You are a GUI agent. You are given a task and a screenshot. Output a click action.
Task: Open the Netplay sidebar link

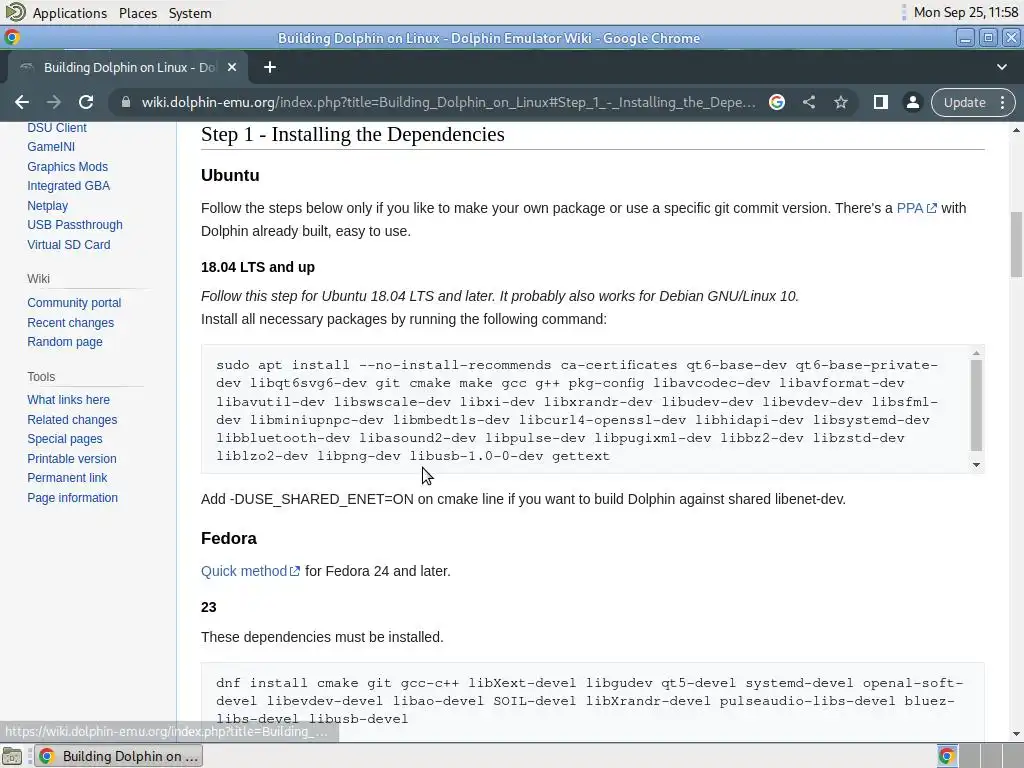[x=48, y=206]
